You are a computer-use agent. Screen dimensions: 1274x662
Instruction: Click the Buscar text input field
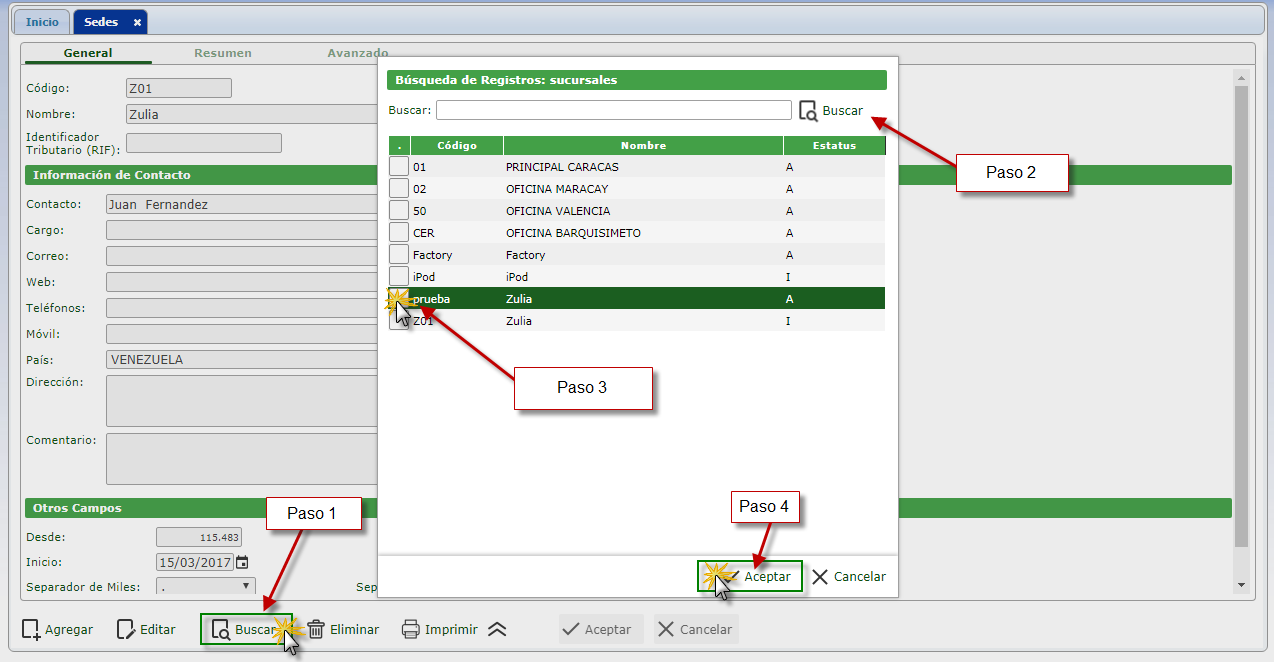[x=613, y=110]
